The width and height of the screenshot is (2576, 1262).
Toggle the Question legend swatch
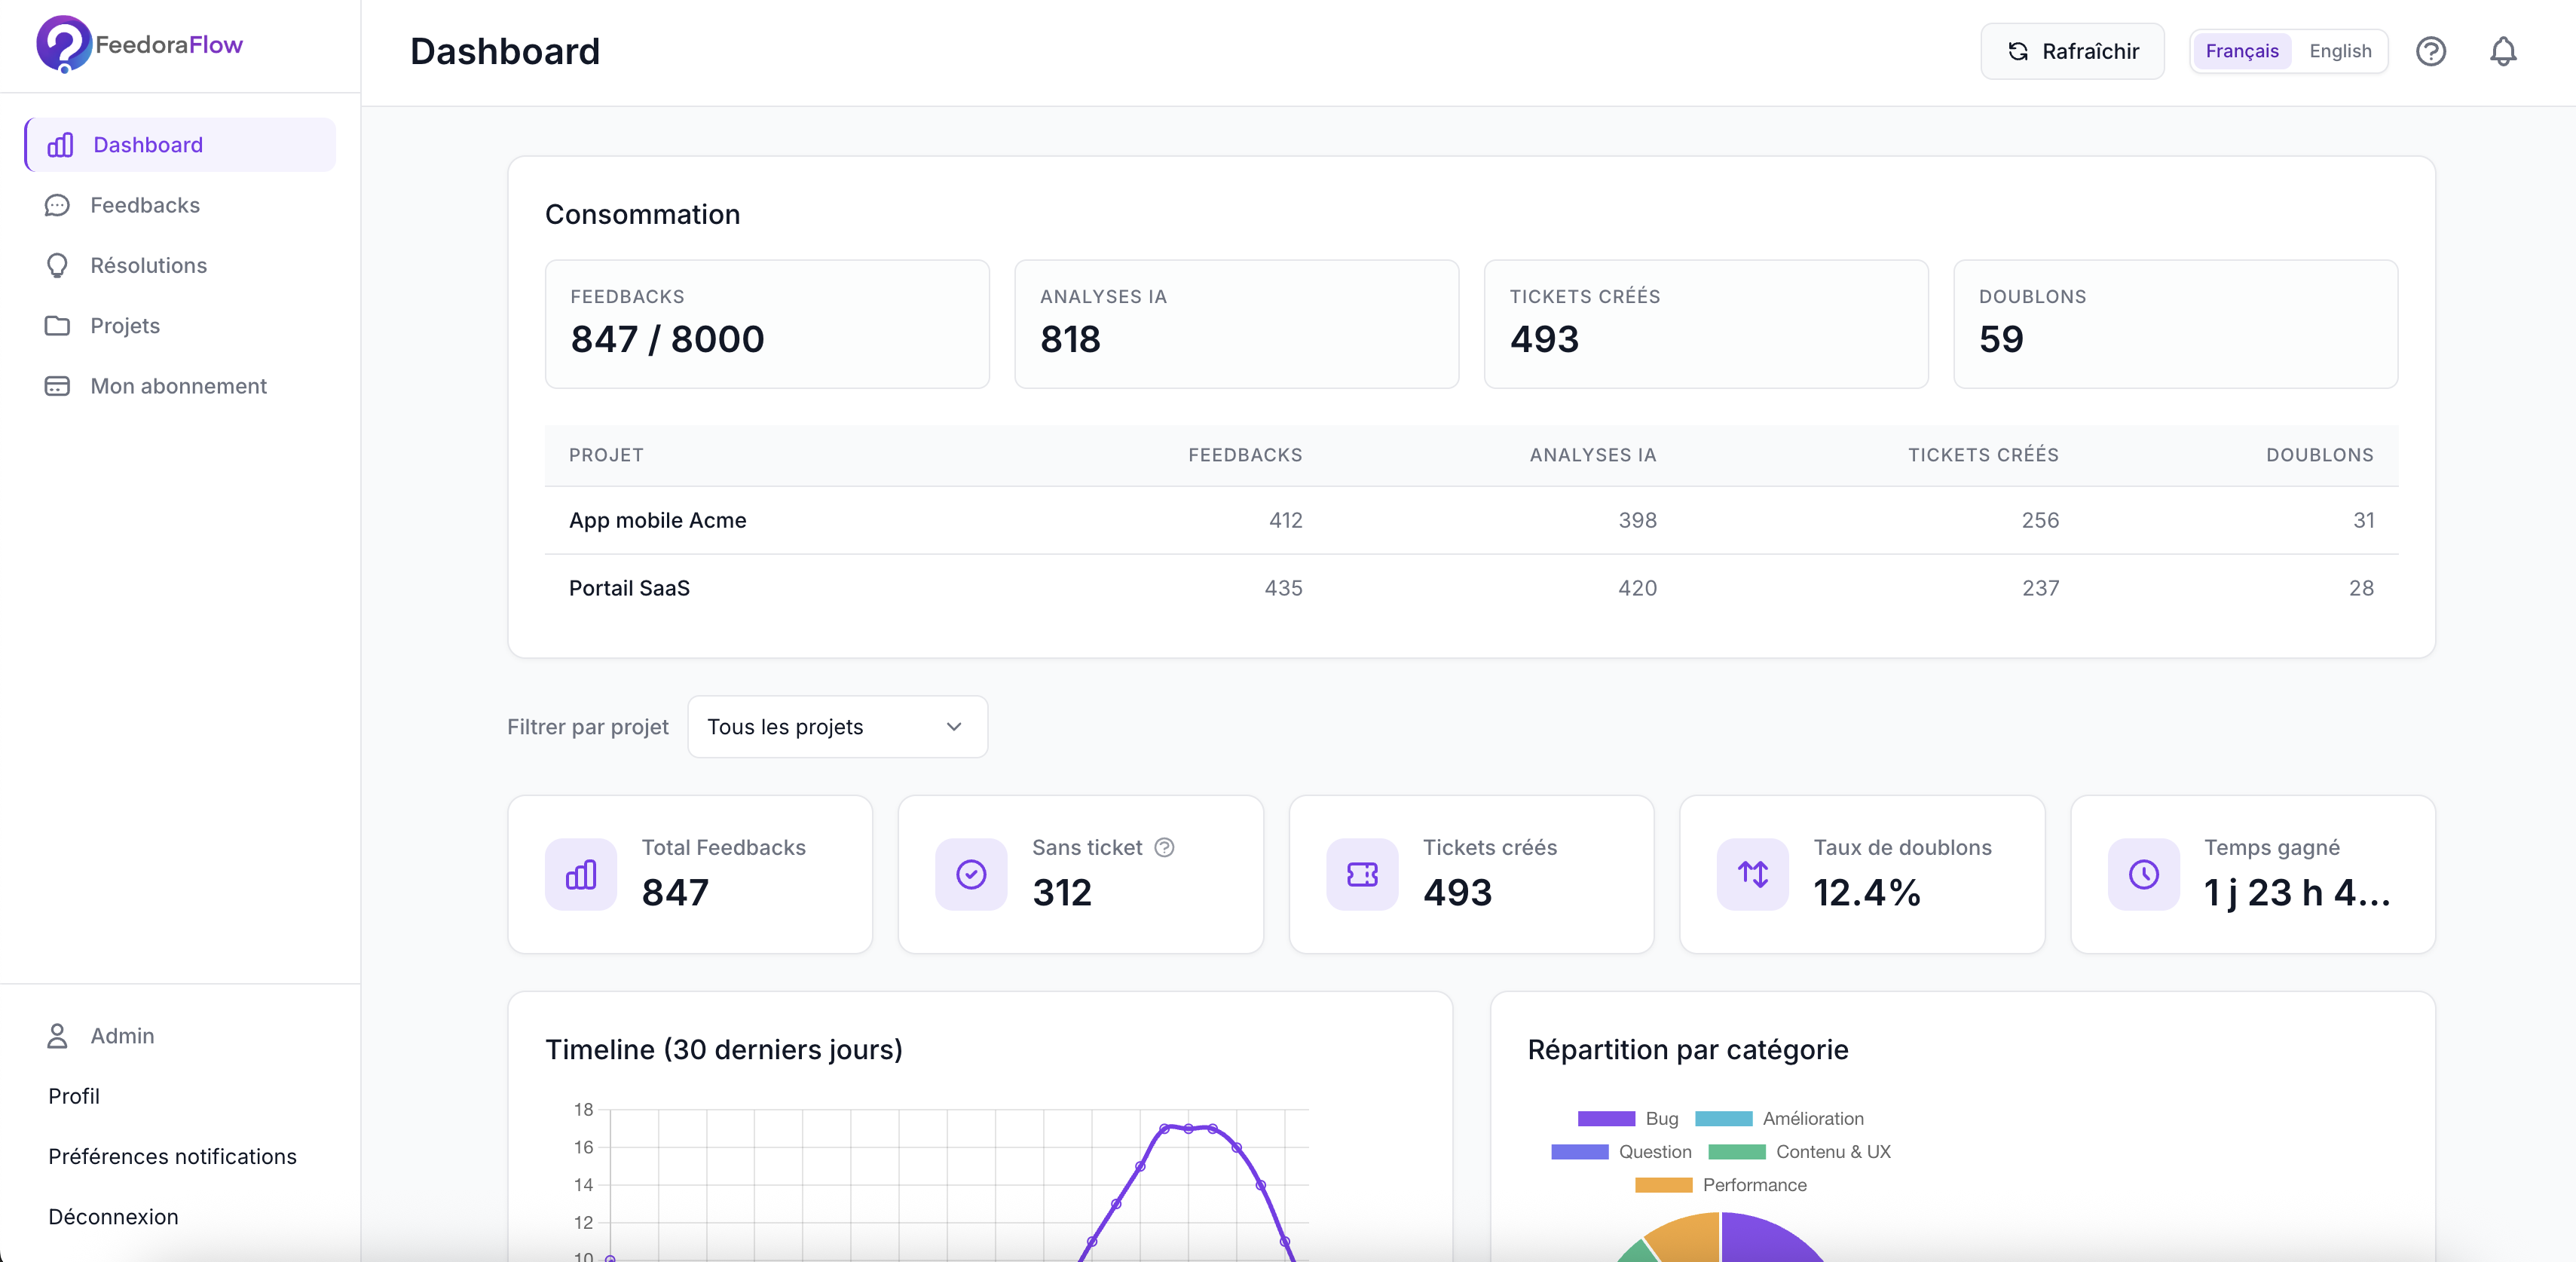pos(1579,1152)
